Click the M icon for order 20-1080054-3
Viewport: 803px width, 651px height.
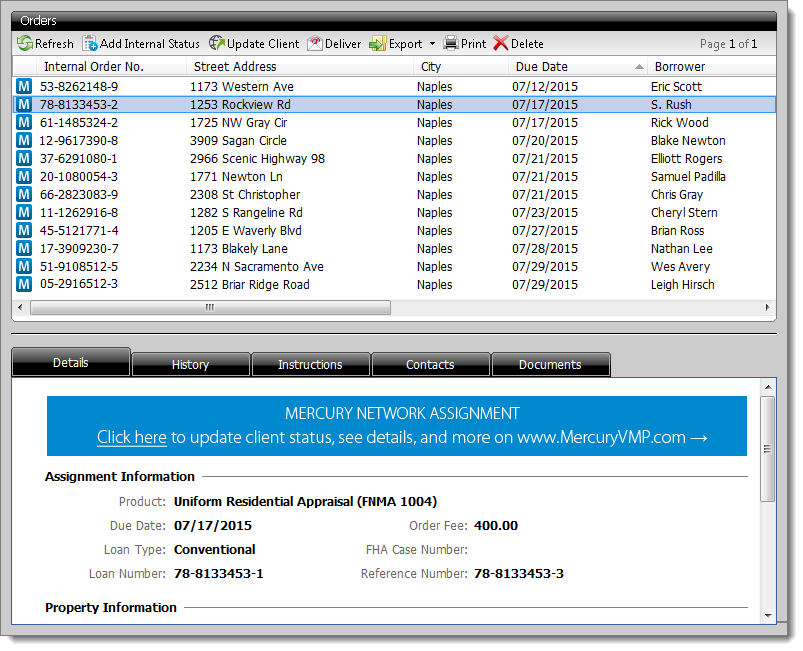[x=24, y=176]
